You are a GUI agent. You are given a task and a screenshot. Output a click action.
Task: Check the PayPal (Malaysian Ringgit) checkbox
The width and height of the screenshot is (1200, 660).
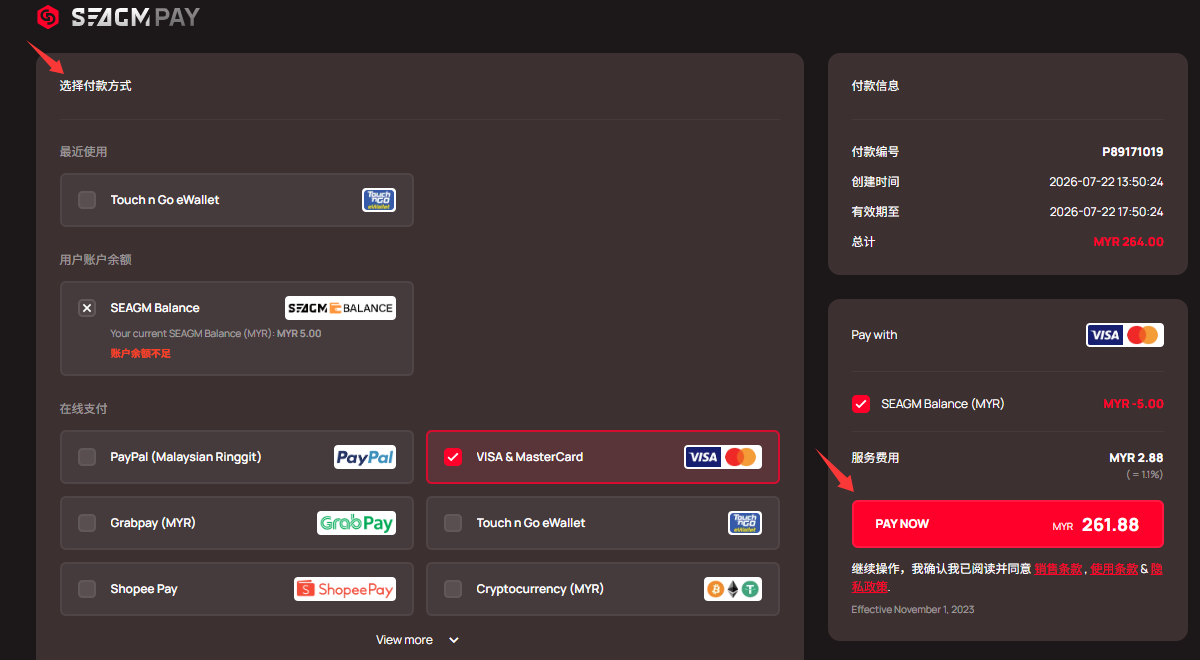click(x=87, y=457)
